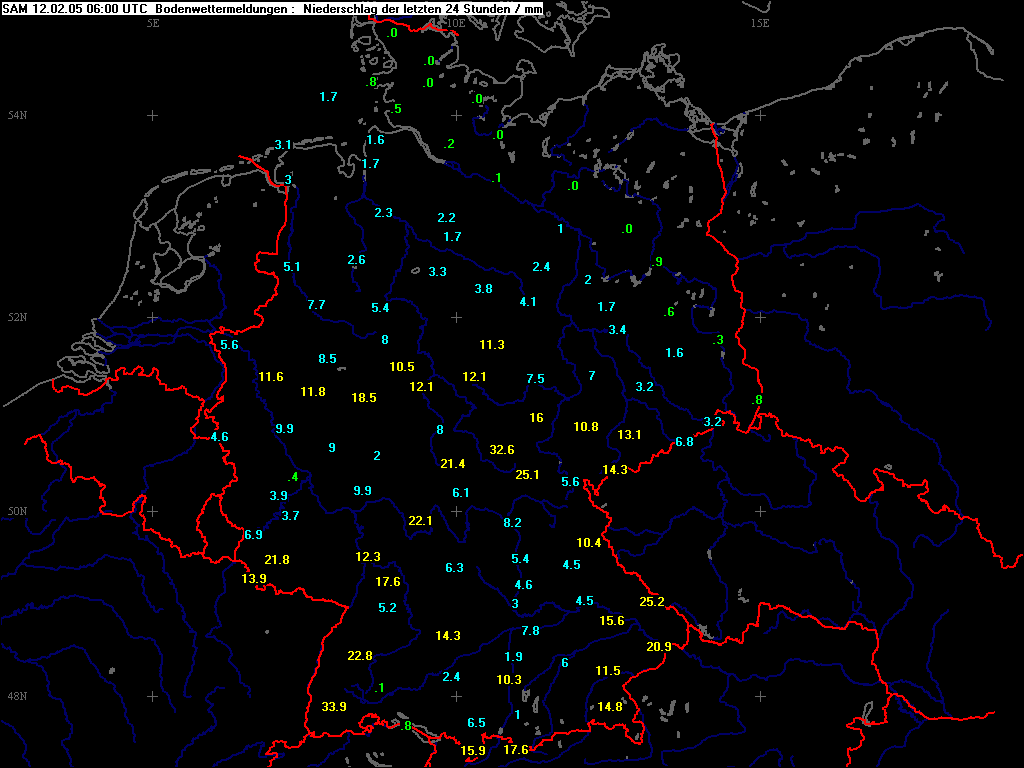The height and width of the screenshot is (768, 1024).
Task: Select the 21.4 precipitation reading
Action: [453, 464]
